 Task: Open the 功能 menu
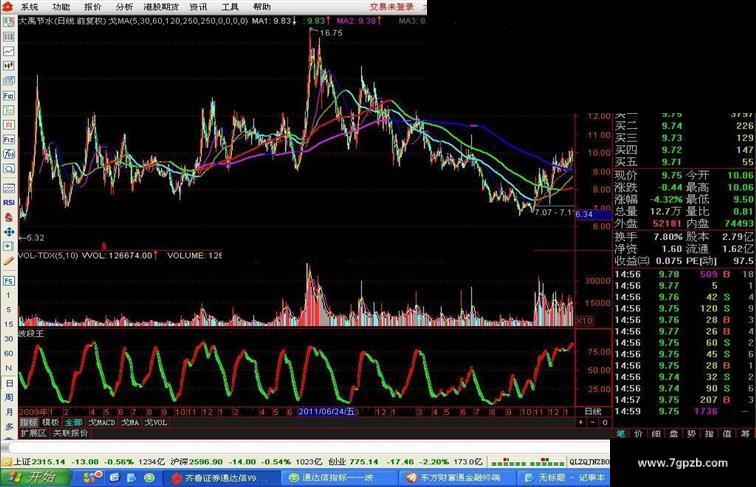pyautogui.click(x=61, y=7)
